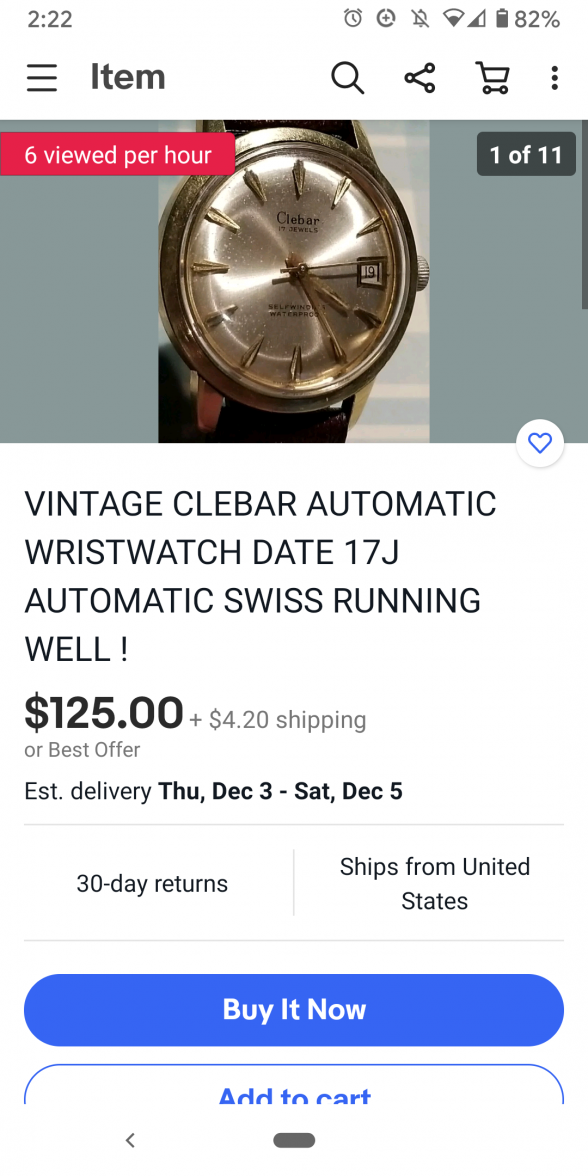Click the Add to cart button
Viewport: 588px width, 1176px height.
pyautogui.click(x=294, y=1084)
